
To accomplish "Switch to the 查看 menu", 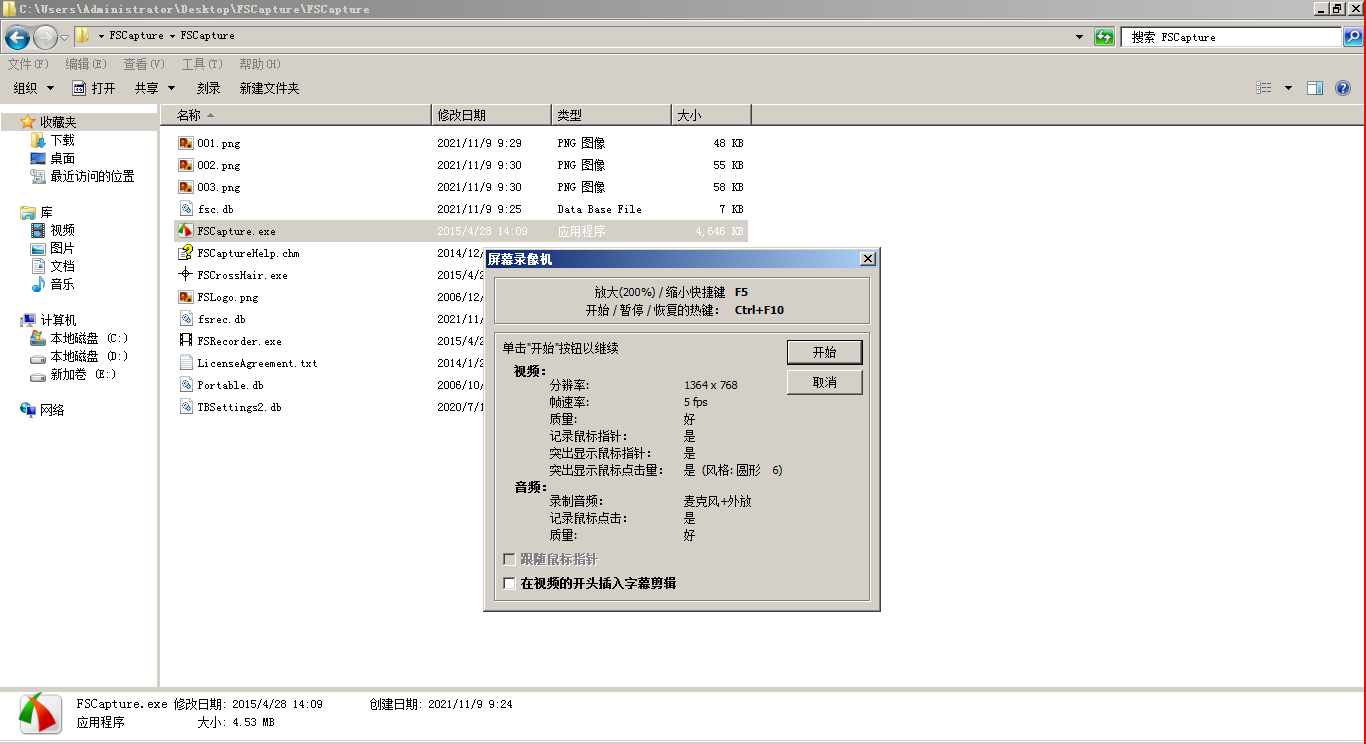I will tap(142, 63).
